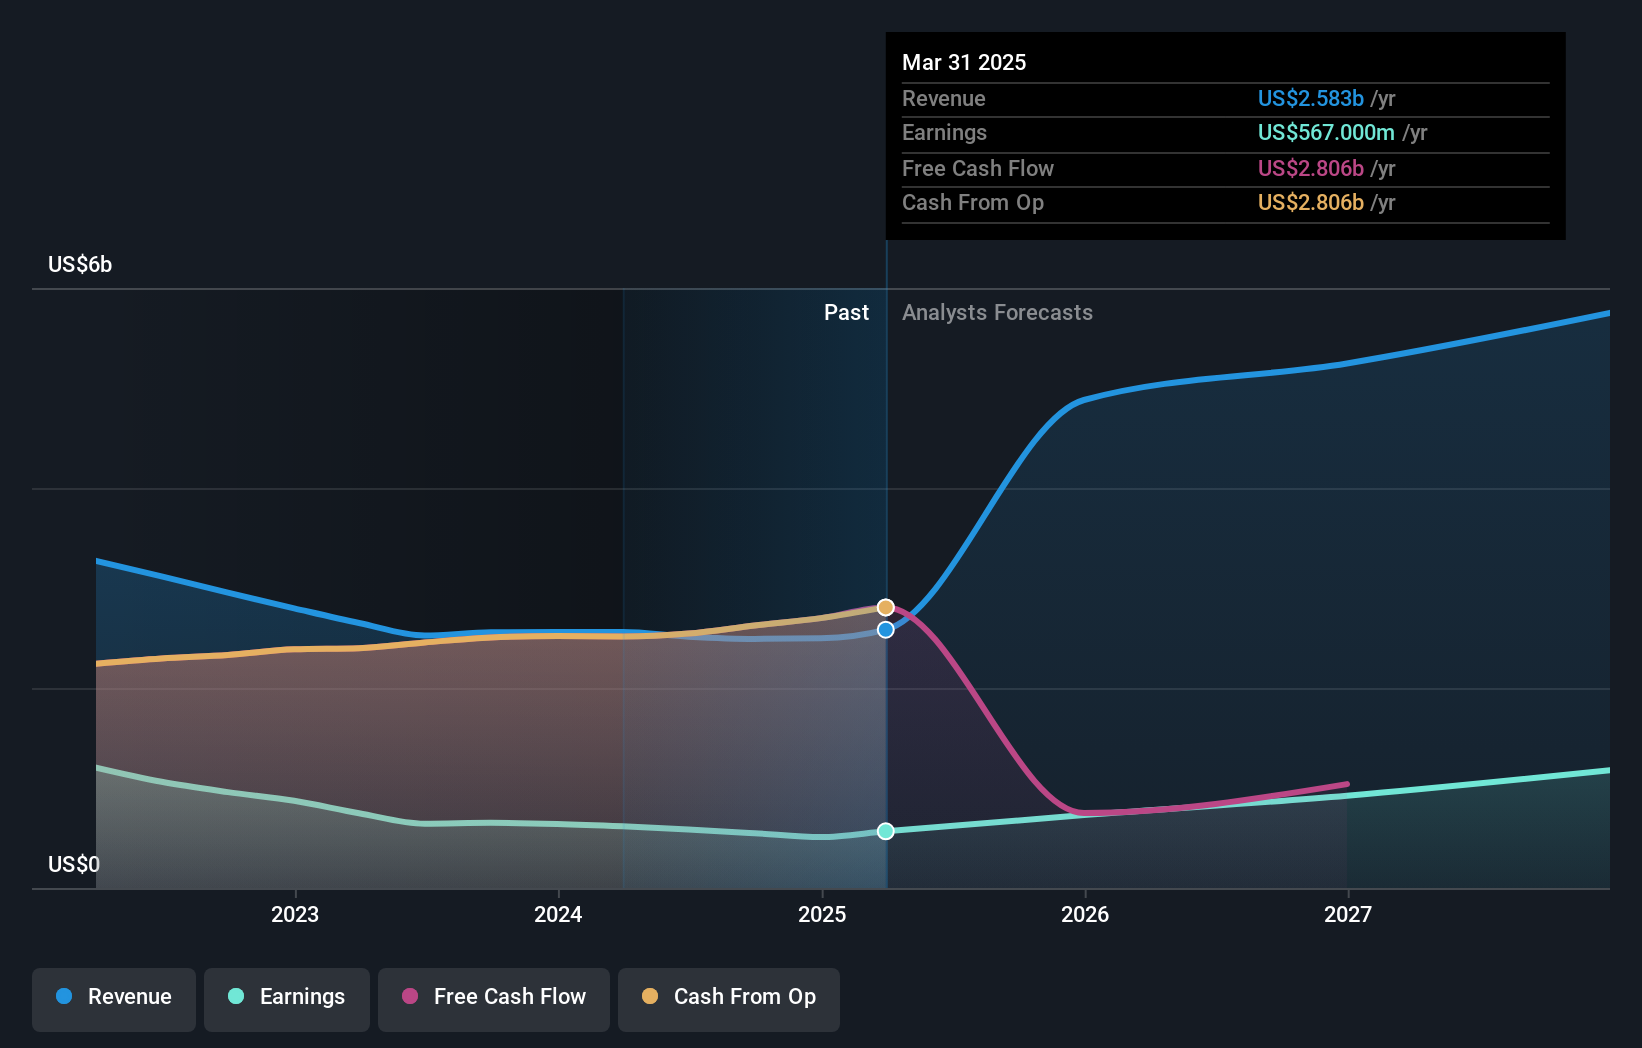Image resolution: width=1642 pixels, height=1048 pixels.
Task: Click the Earnings row label in tooltip
Action: click(944, 133)
